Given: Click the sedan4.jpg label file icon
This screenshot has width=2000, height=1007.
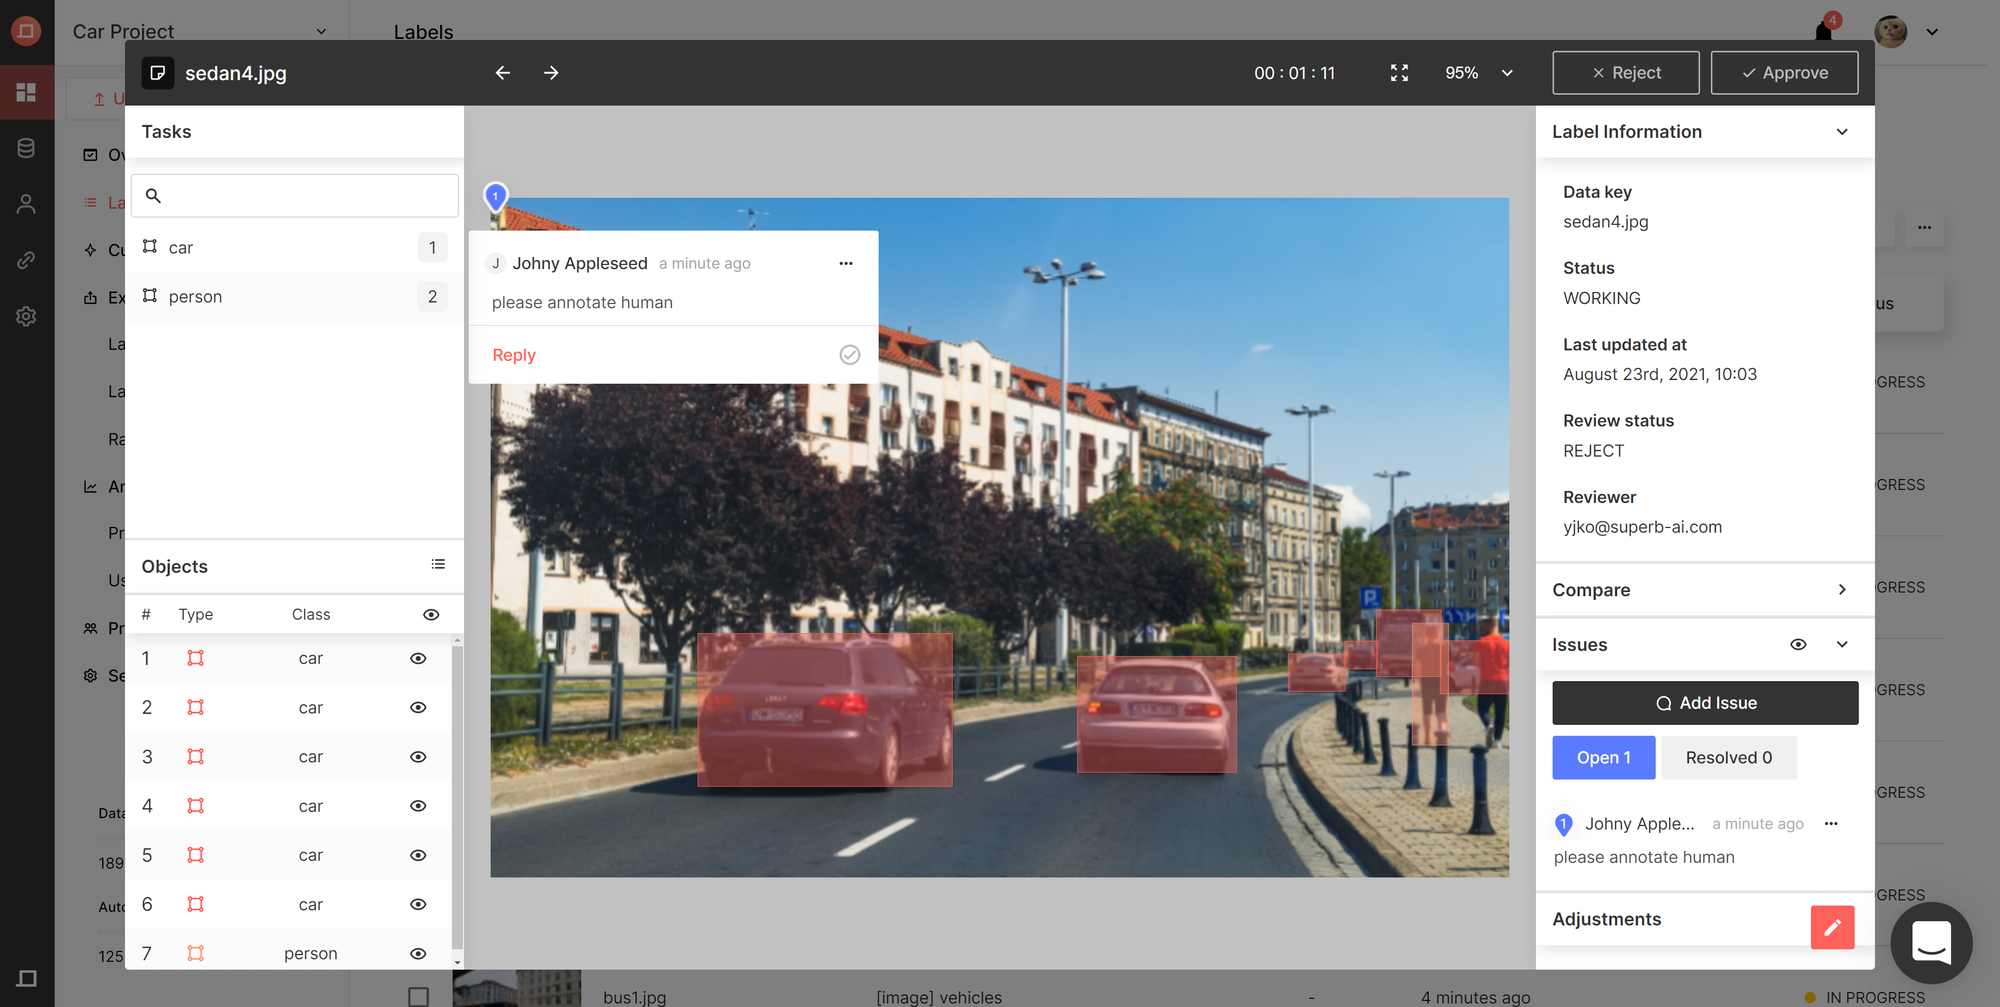Looking at the screenshot, I should (158, 73).
